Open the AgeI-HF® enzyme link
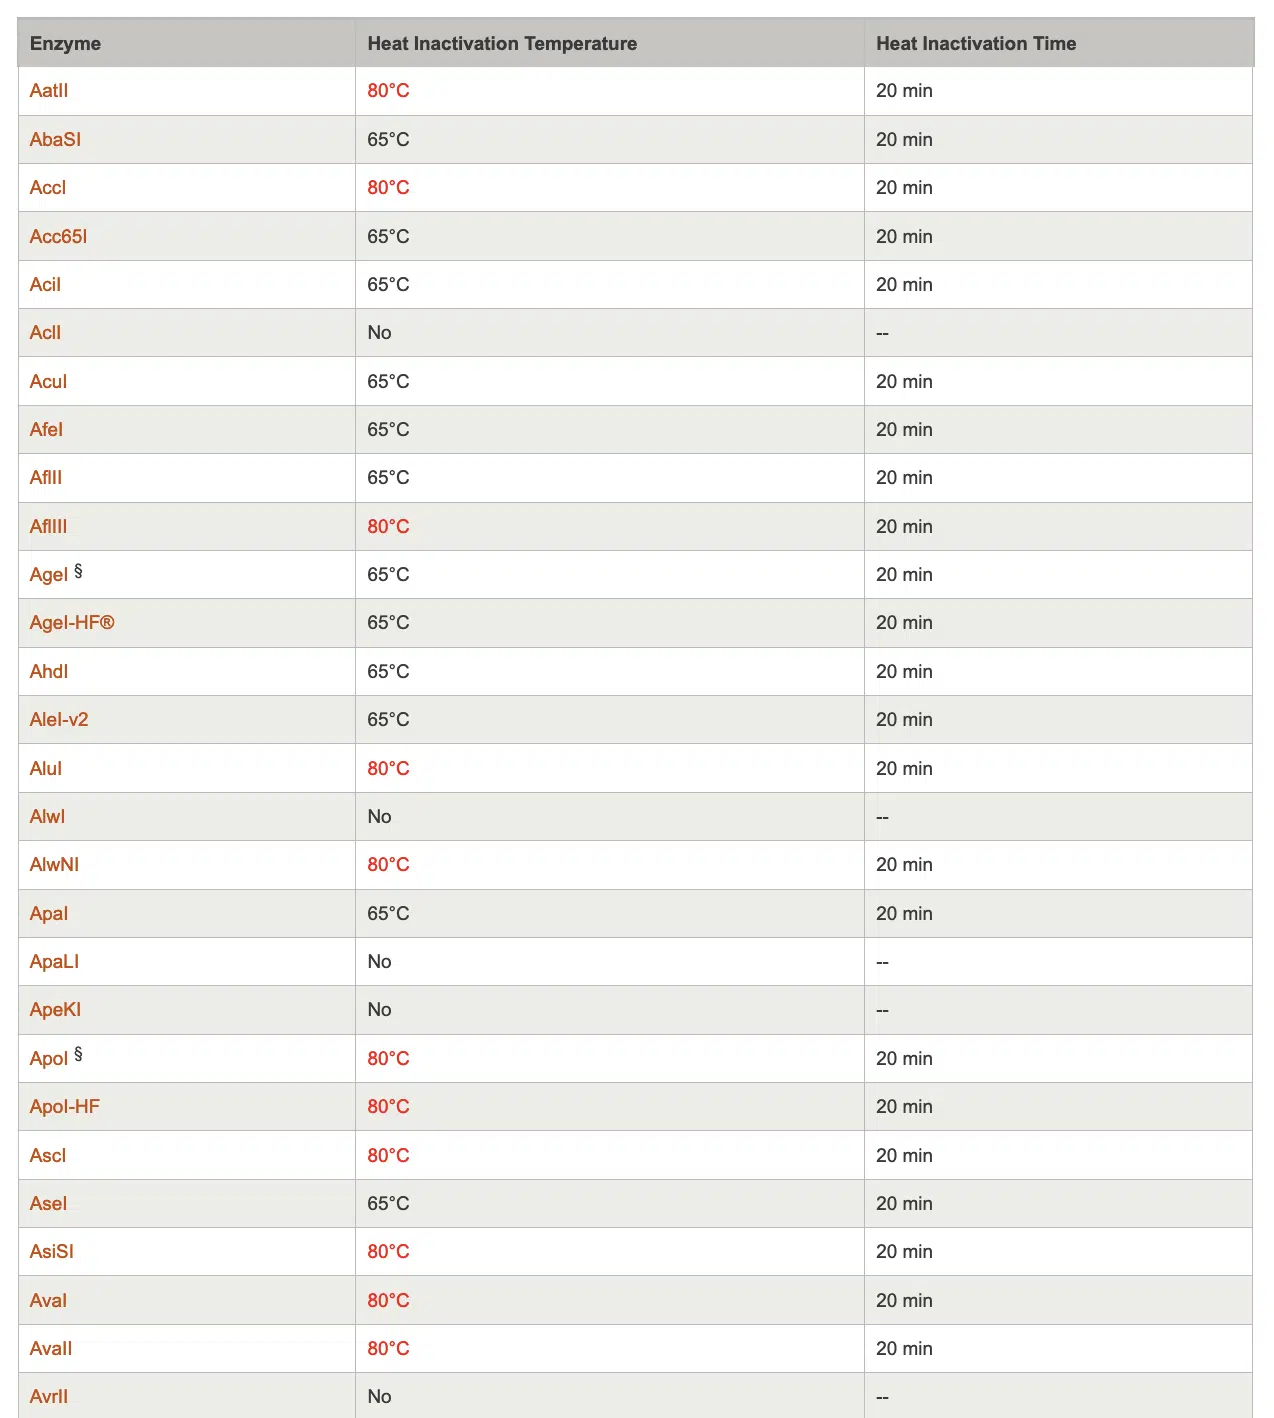 point(72,623)
